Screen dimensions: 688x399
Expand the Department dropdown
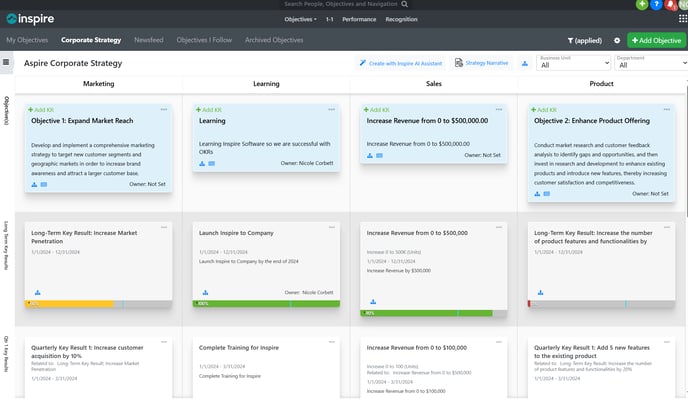[x=651, y=63]
